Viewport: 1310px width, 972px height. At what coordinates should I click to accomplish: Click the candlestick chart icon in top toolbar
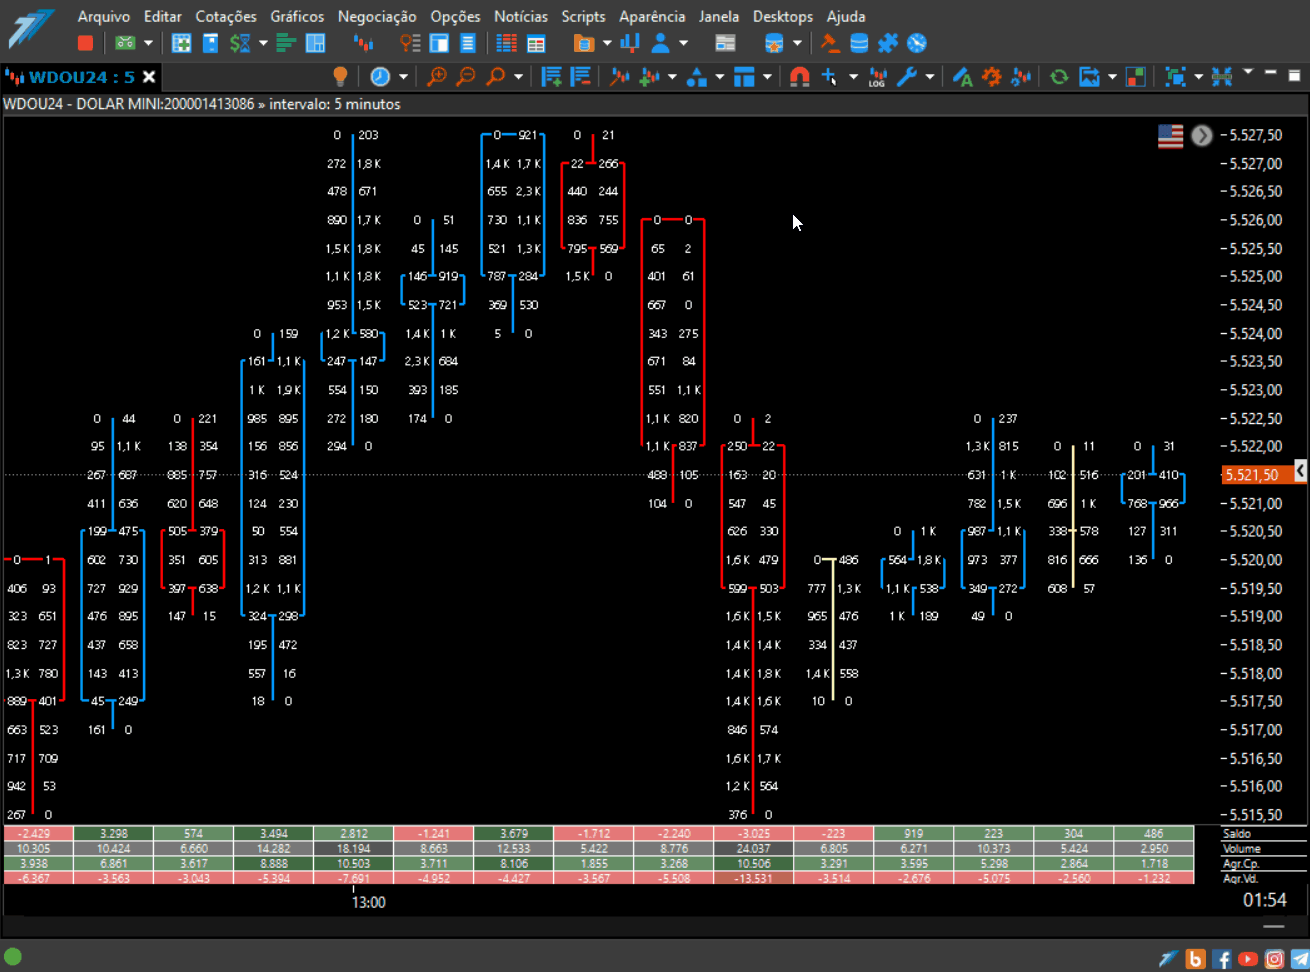(x=364, y=43)
